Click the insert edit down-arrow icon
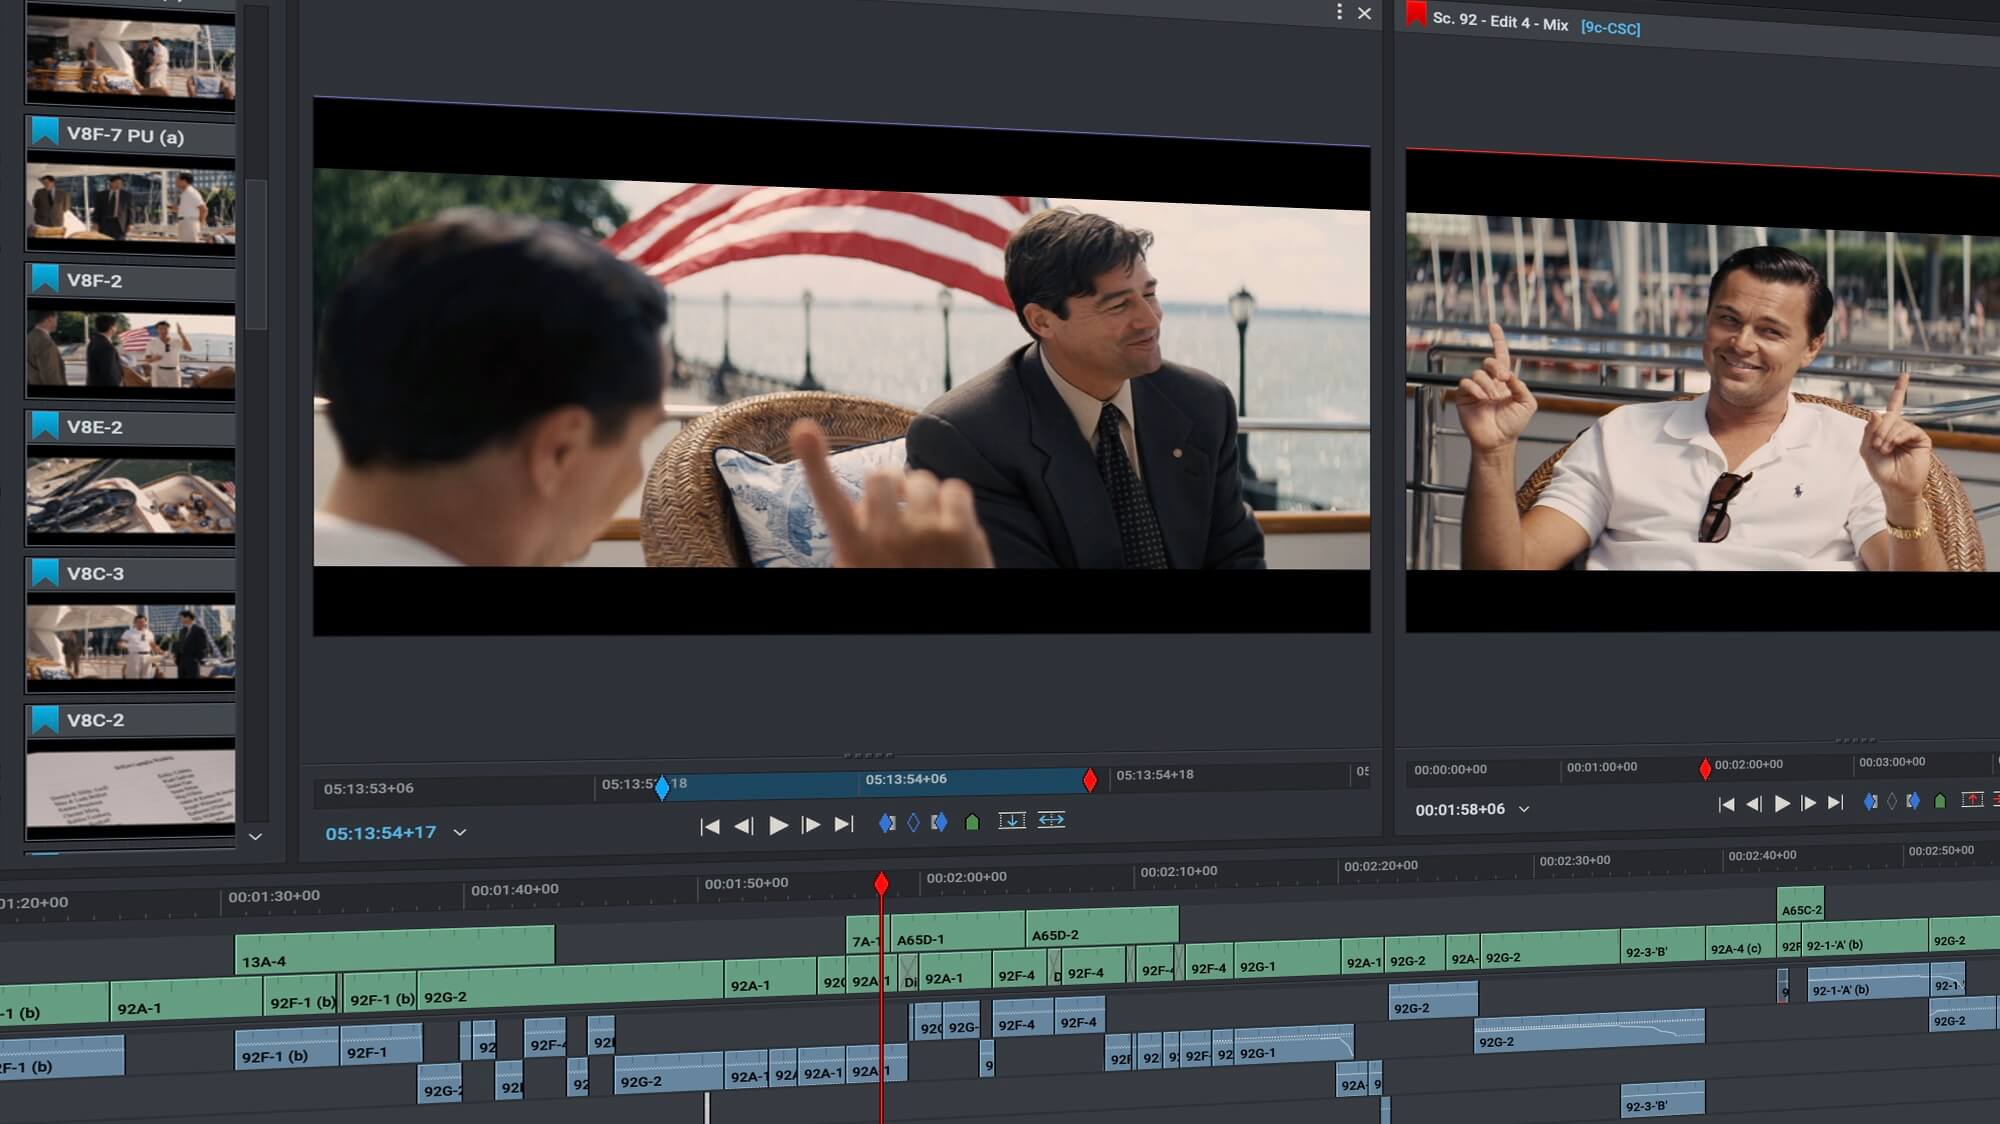 coord(1013,820)
